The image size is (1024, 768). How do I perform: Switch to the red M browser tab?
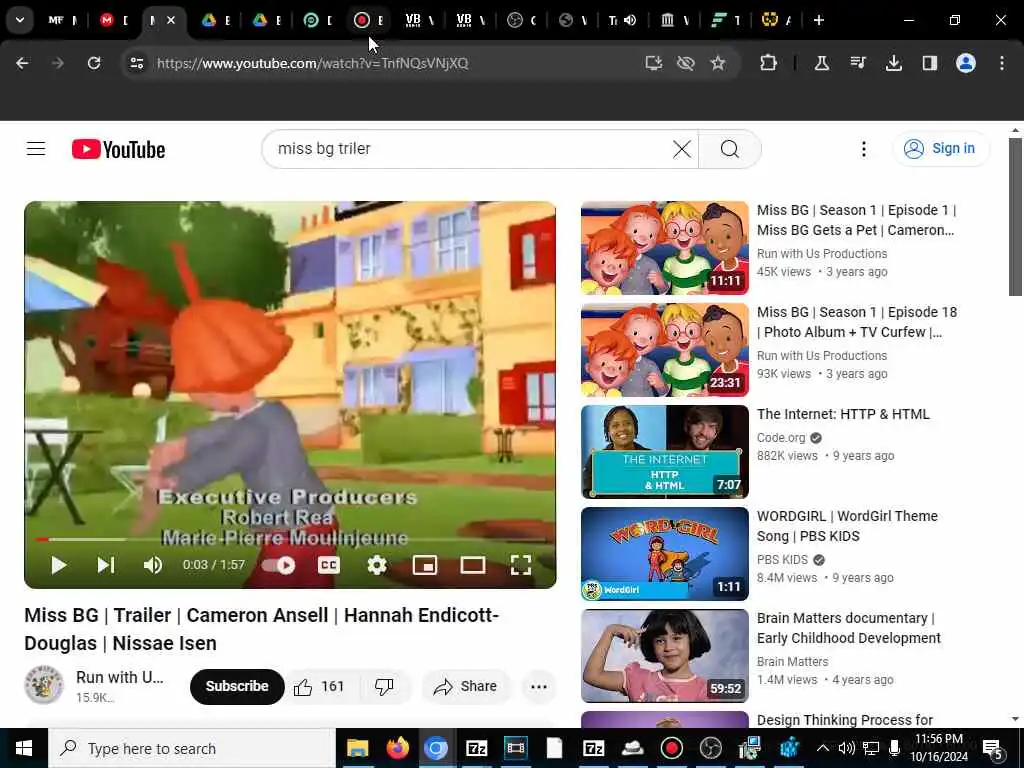coord(114,20)
